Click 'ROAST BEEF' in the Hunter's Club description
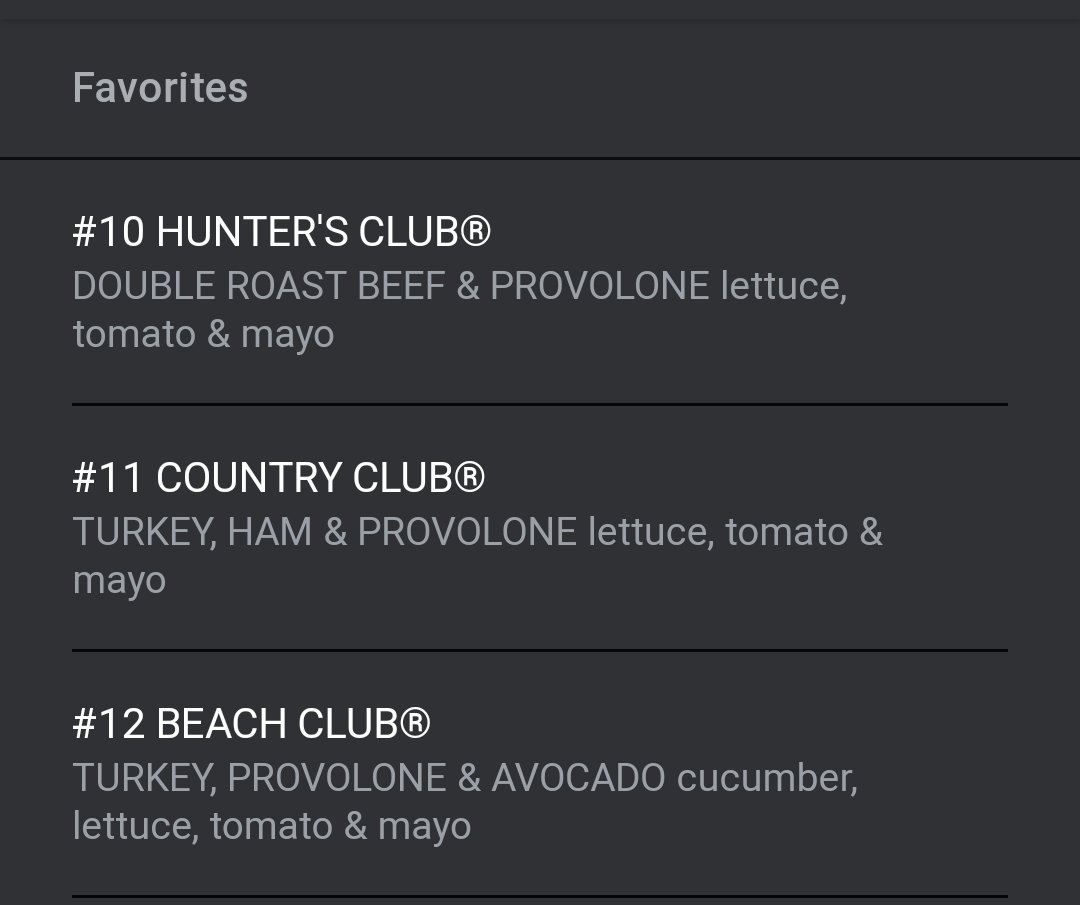Image resolution: width=1080 pixels, height=905 pixels. (x=336, y=286)
